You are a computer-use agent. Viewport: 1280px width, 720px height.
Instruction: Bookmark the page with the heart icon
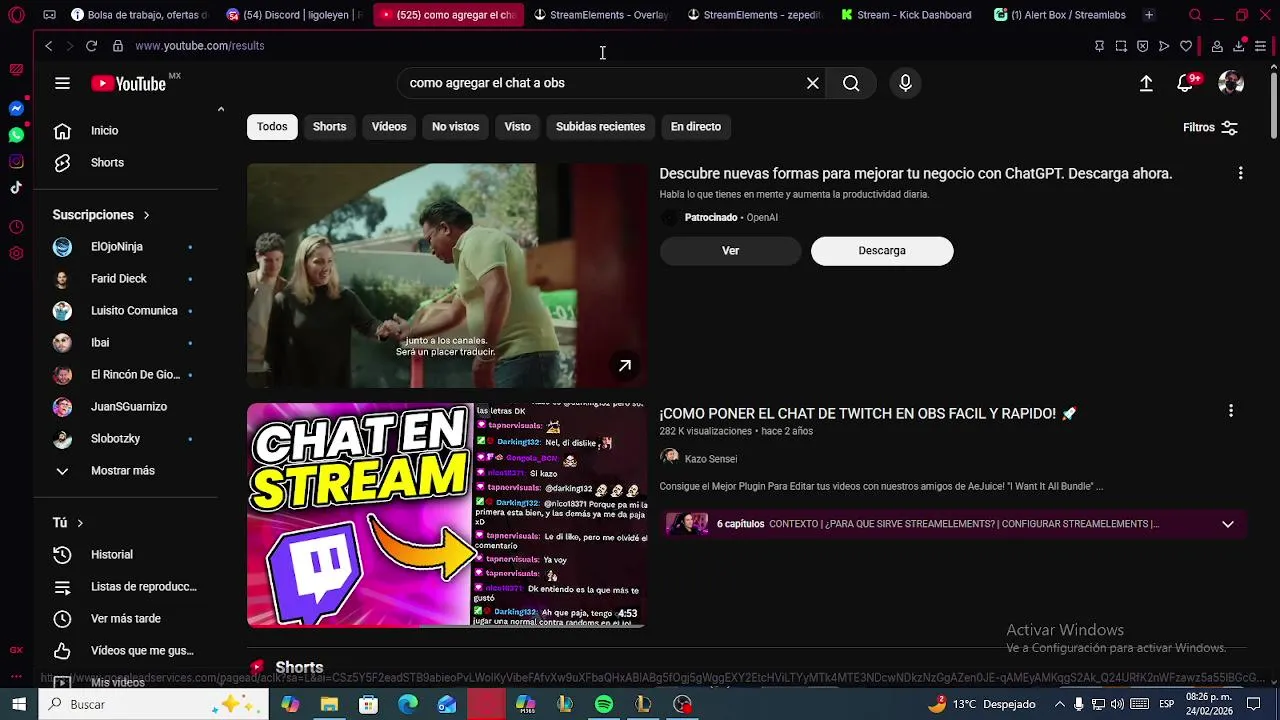pos(1186,46)
